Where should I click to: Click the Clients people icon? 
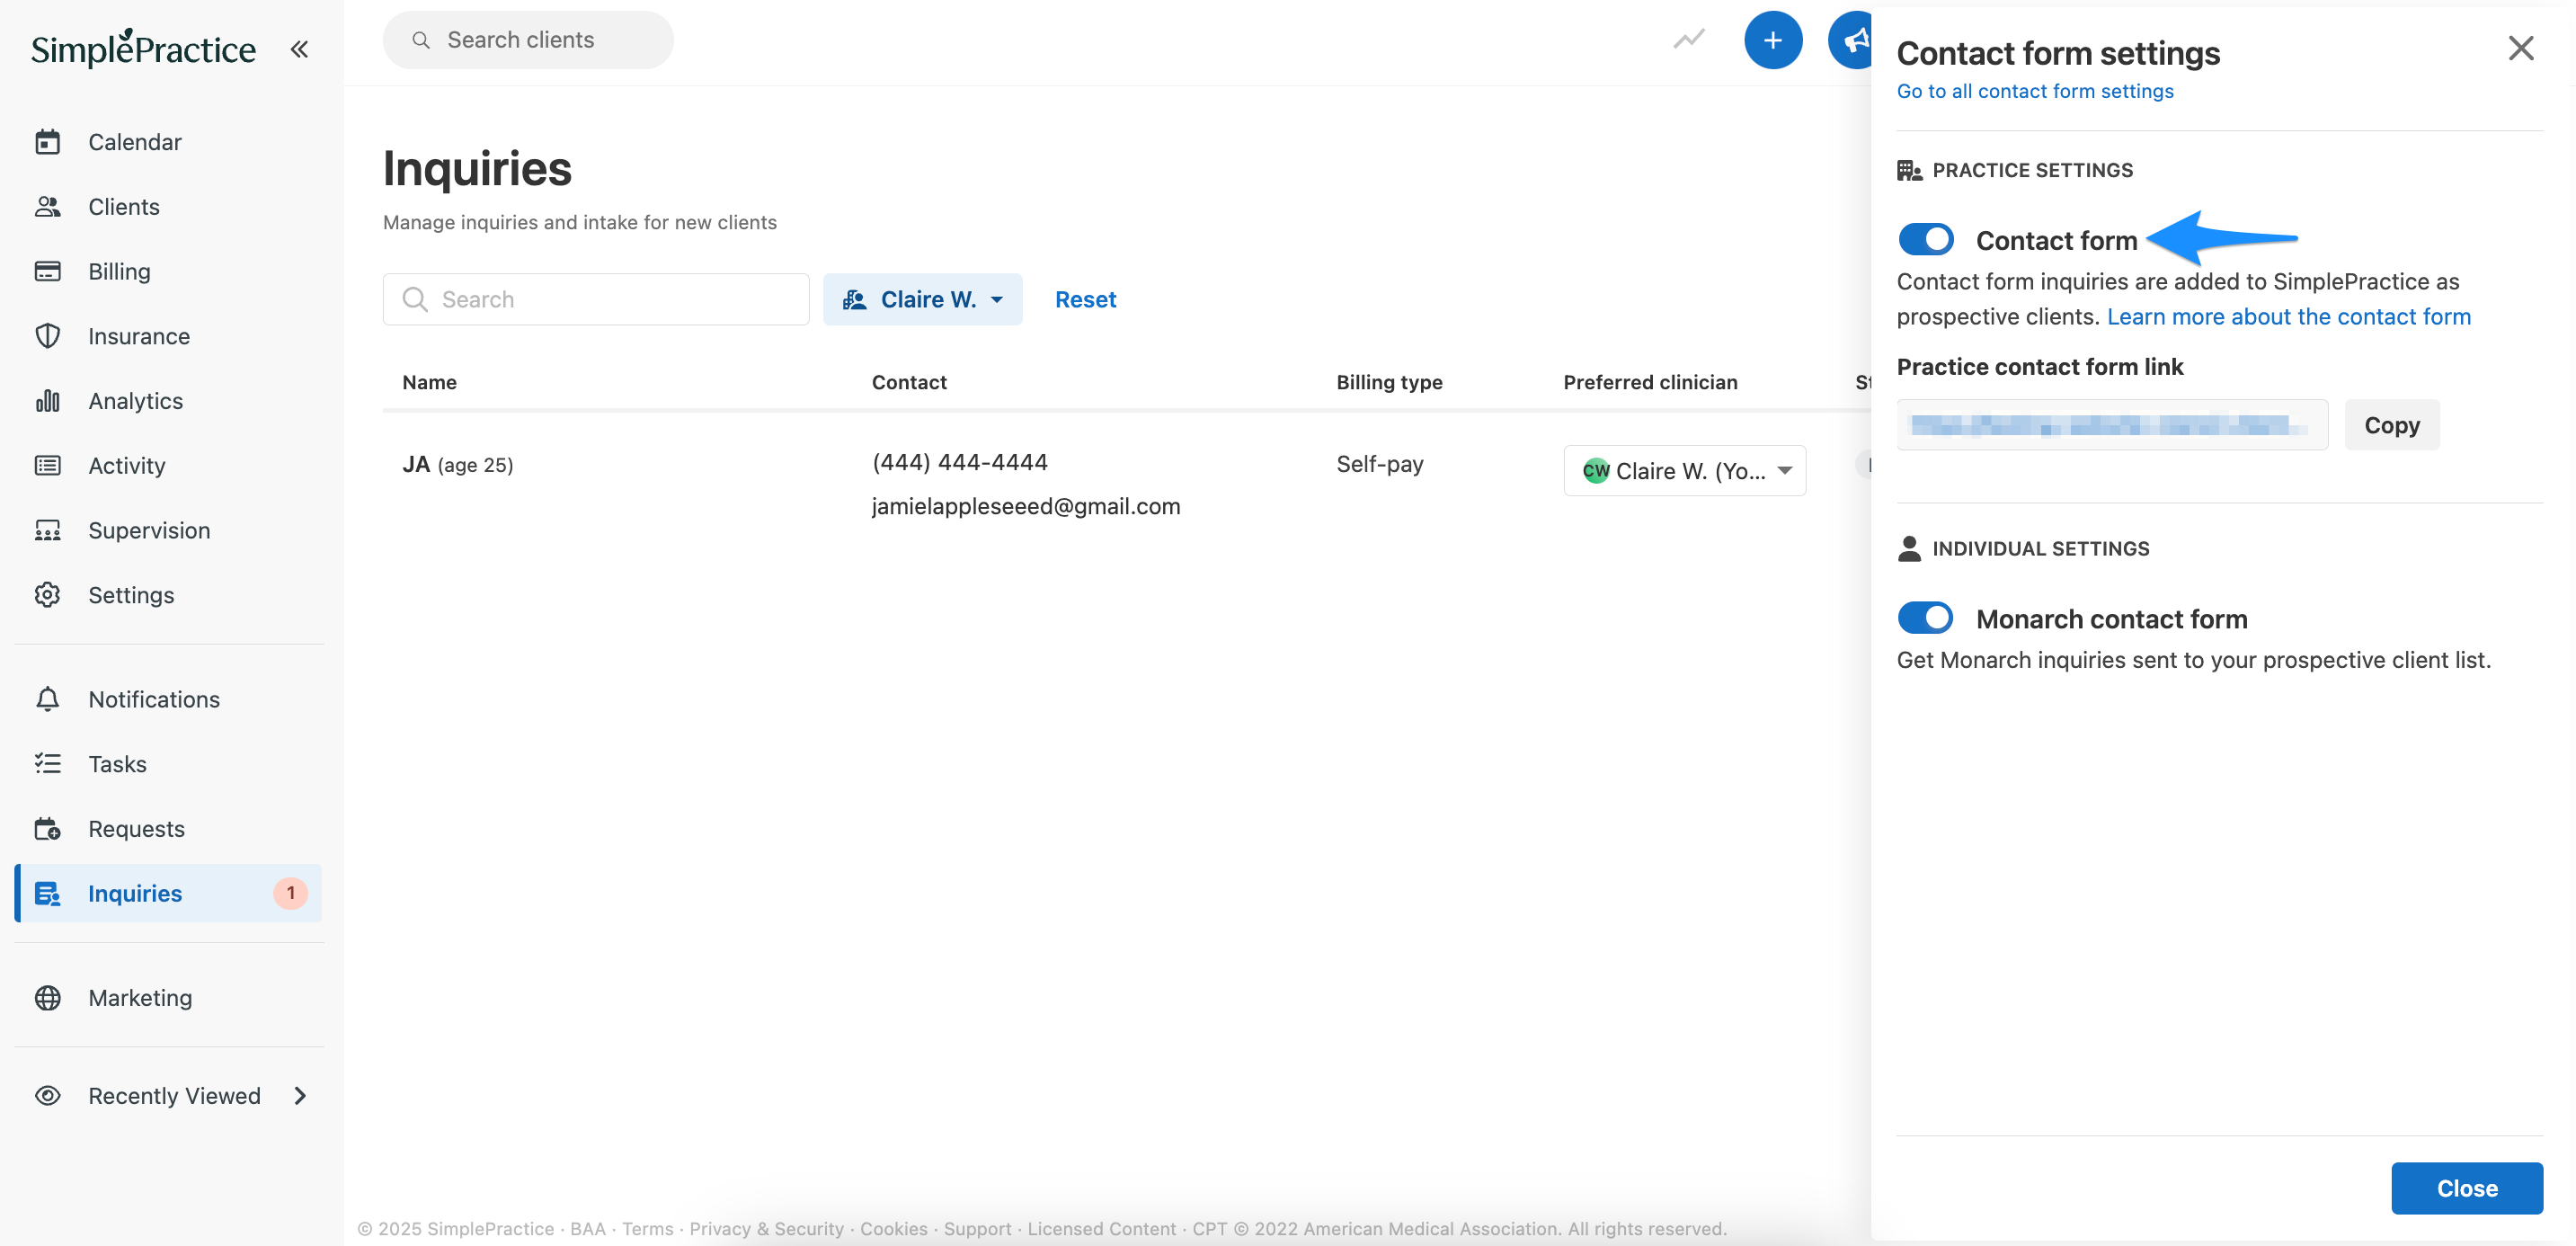pos(47,207)
